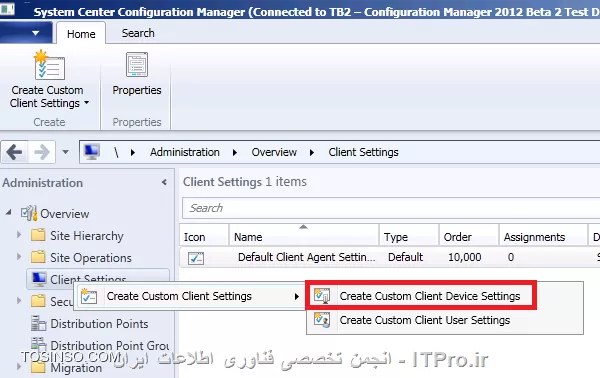Go back with the navigation arrow
Screen dimensions: 600x378
tap(15, 152)
